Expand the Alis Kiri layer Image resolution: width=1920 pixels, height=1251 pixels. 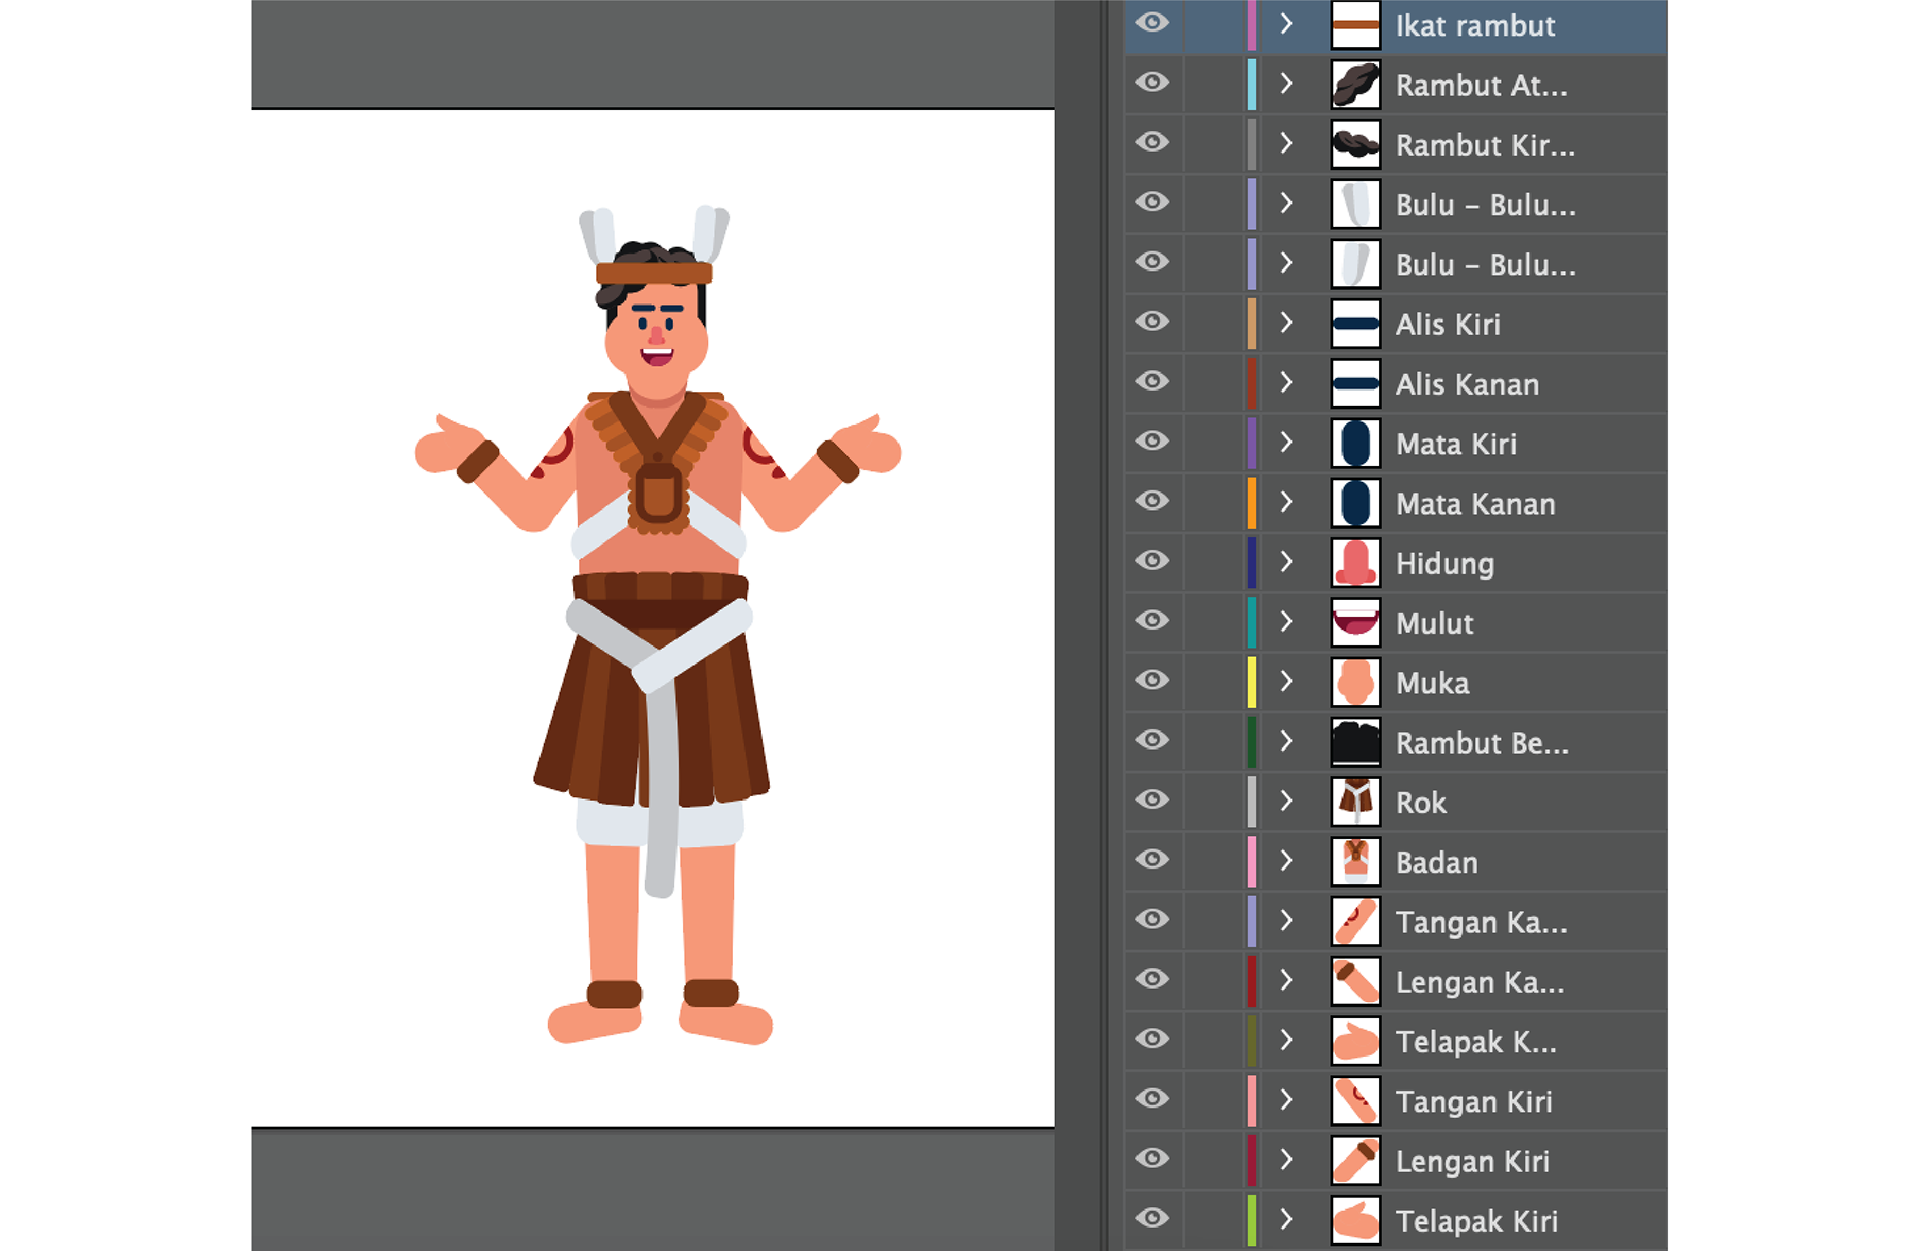click(1287, 322)
